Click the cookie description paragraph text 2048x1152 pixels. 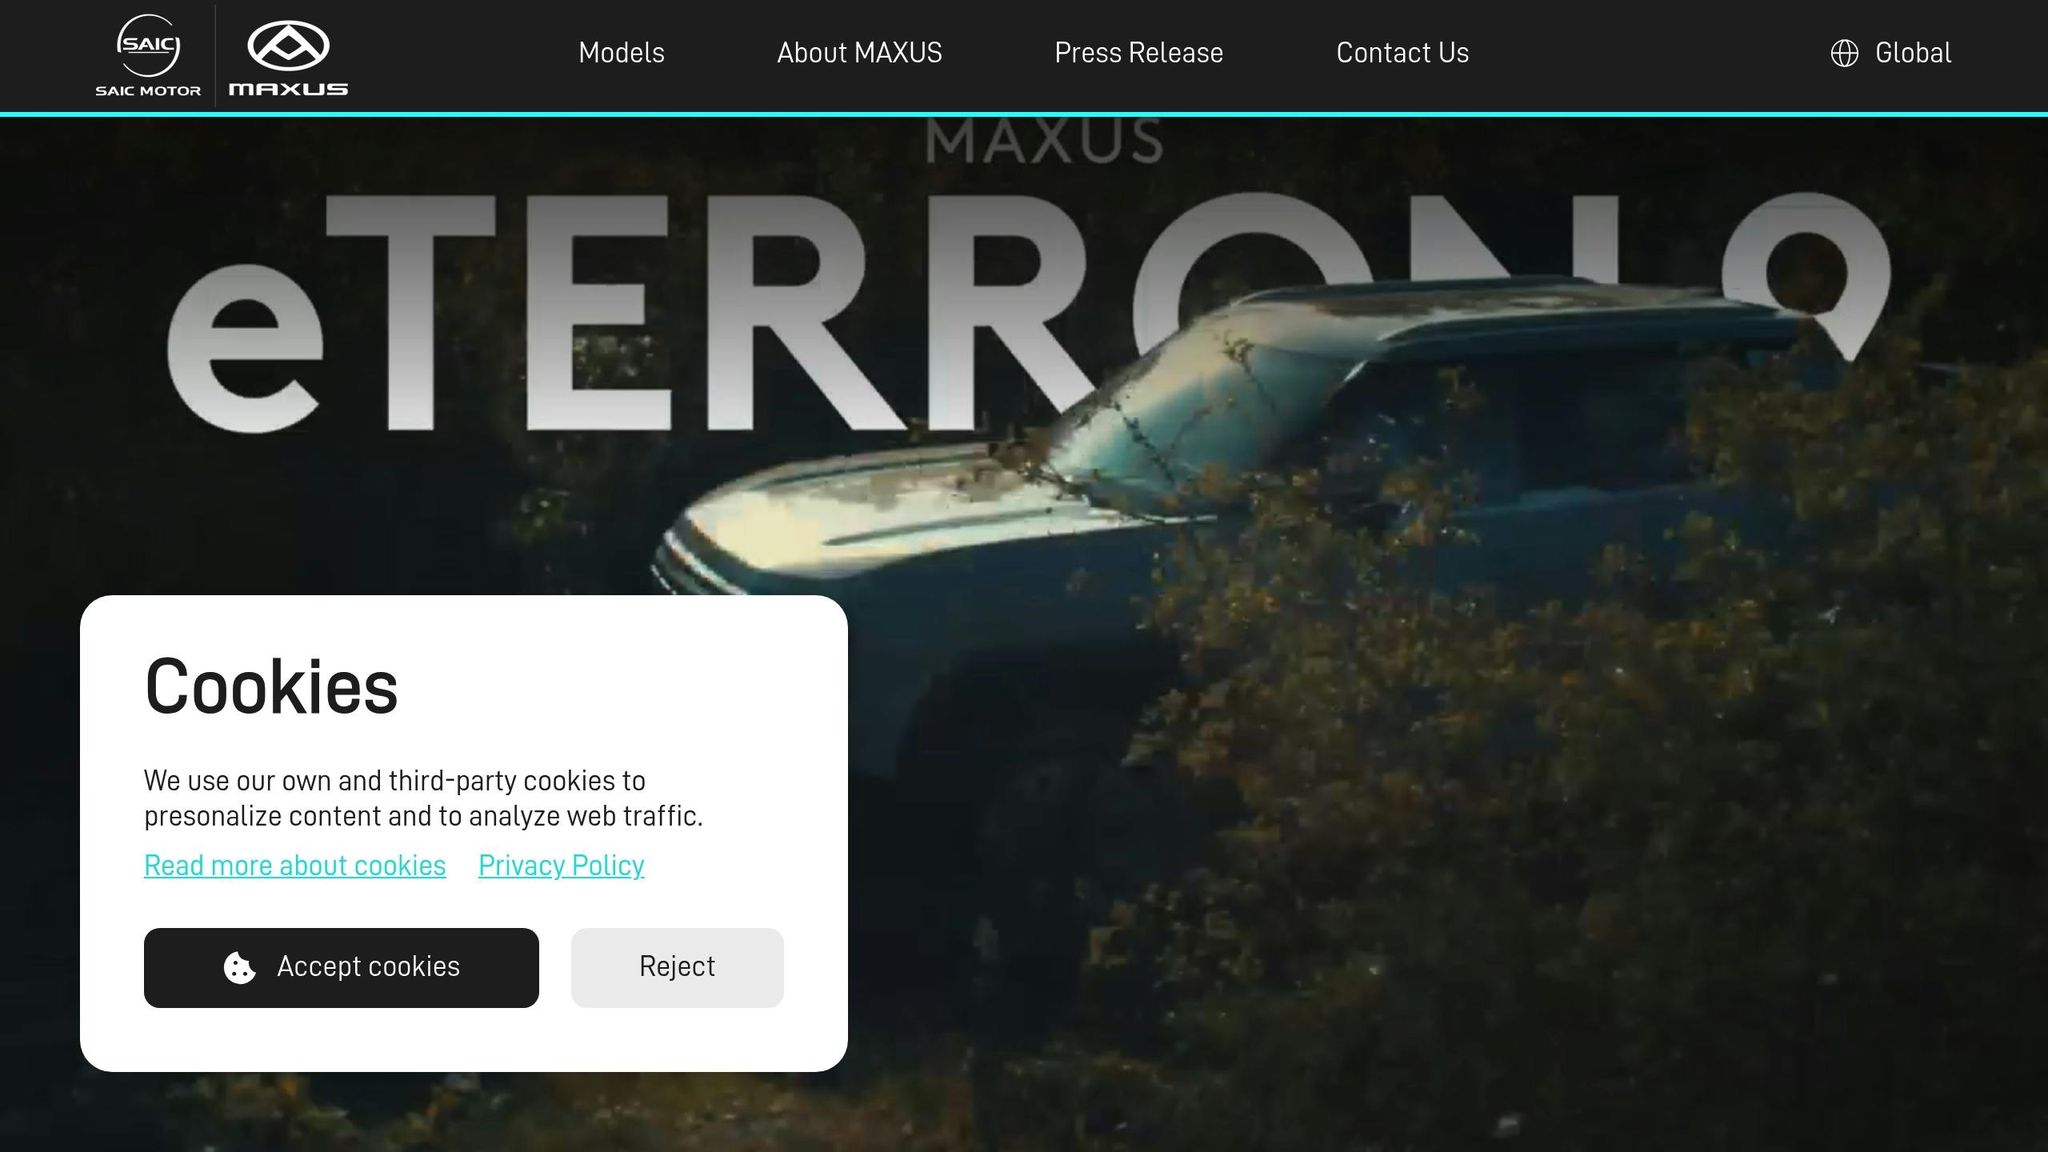(423, 798)
